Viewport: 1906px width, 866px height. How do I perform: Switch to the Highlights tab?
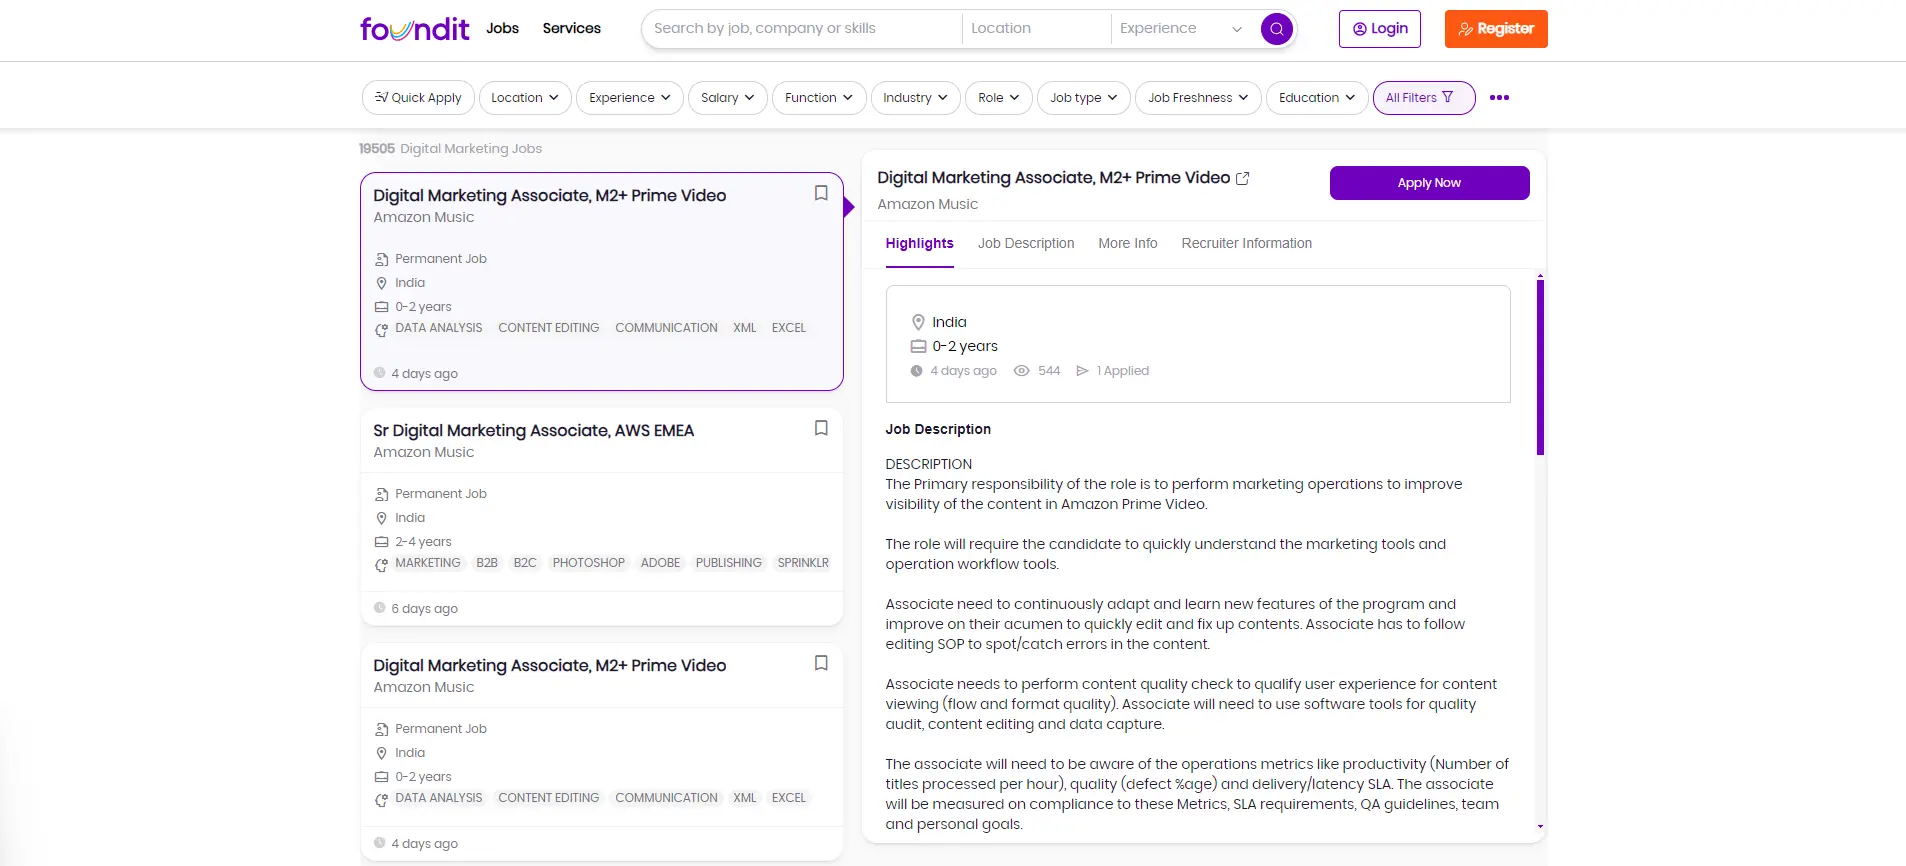tap(919, 243)
